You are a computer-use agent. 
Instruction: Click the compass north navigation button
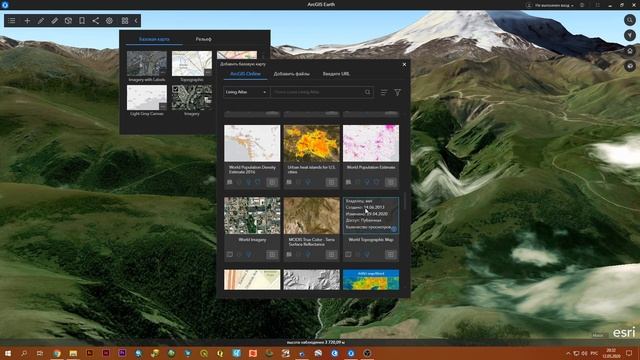[x=630, y=36]
